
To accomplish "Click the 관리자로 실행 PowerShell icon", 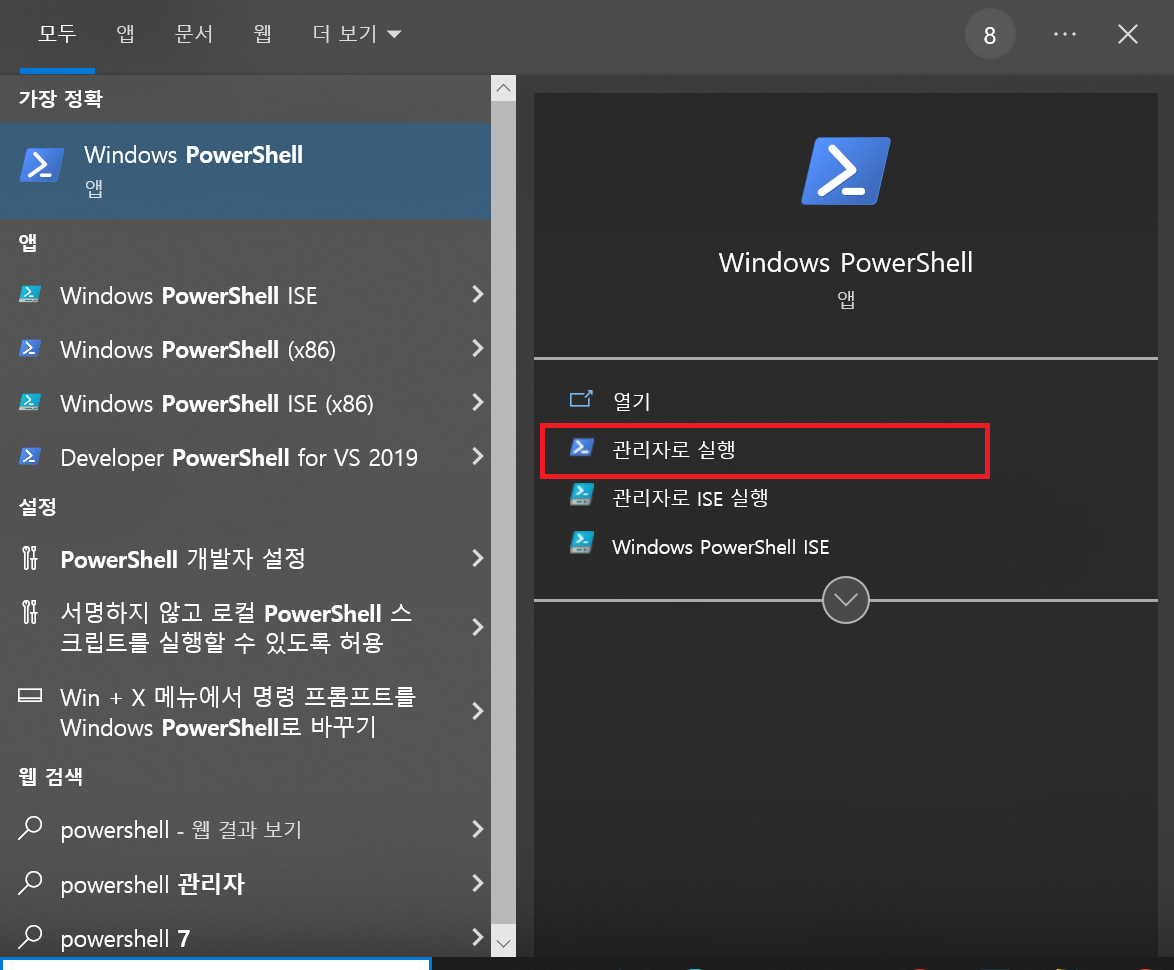I will pyautogui.click(x=582, y=448).
